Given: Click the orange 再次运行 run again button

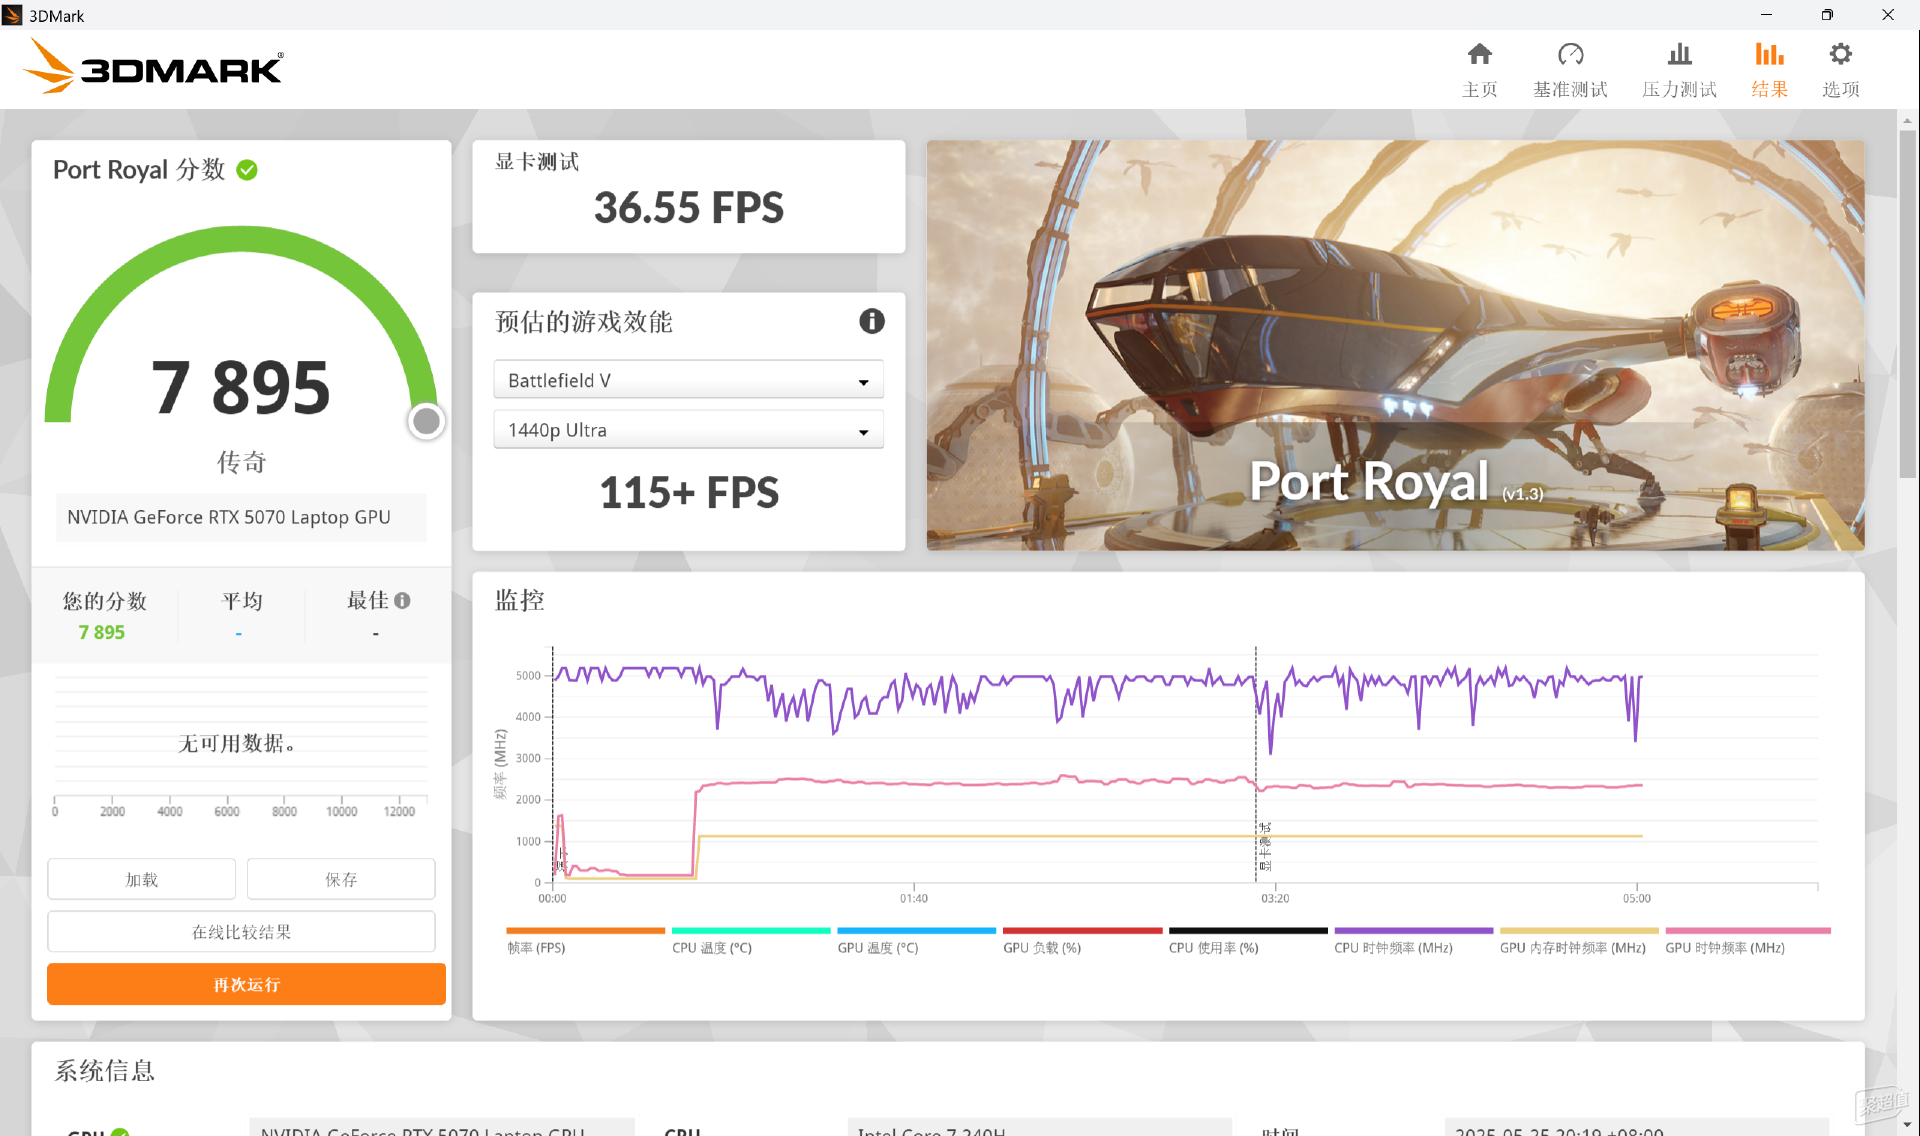Looking at the screenshot, I should (246, 984).
